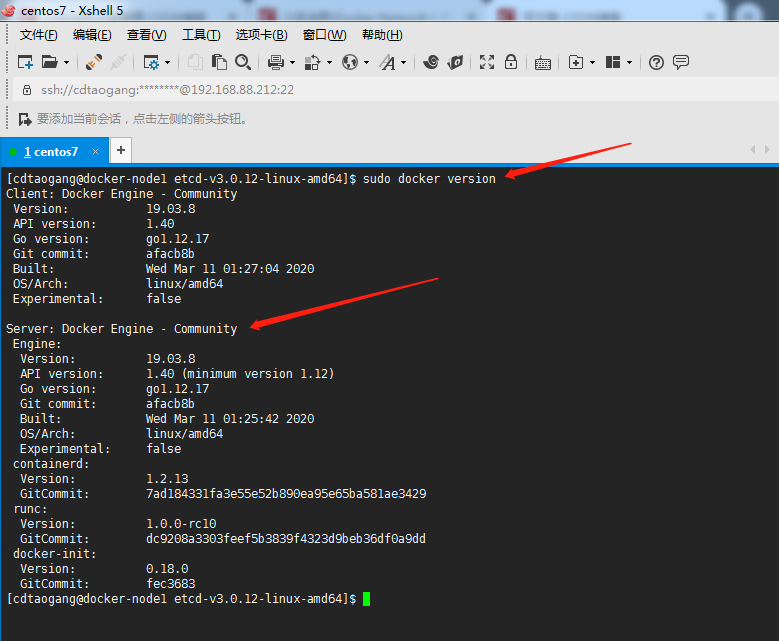Open the virtual keyboard icon
The height and width of the screenshot is (641, 779).
pyautogui.click(x=543, y=63)
